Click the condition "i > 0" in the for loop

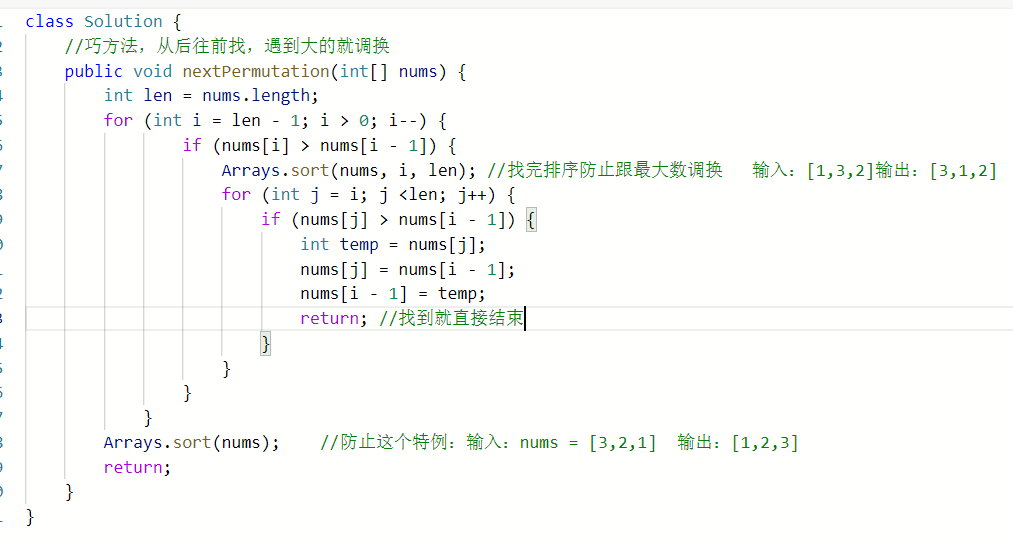pos(344,120)
